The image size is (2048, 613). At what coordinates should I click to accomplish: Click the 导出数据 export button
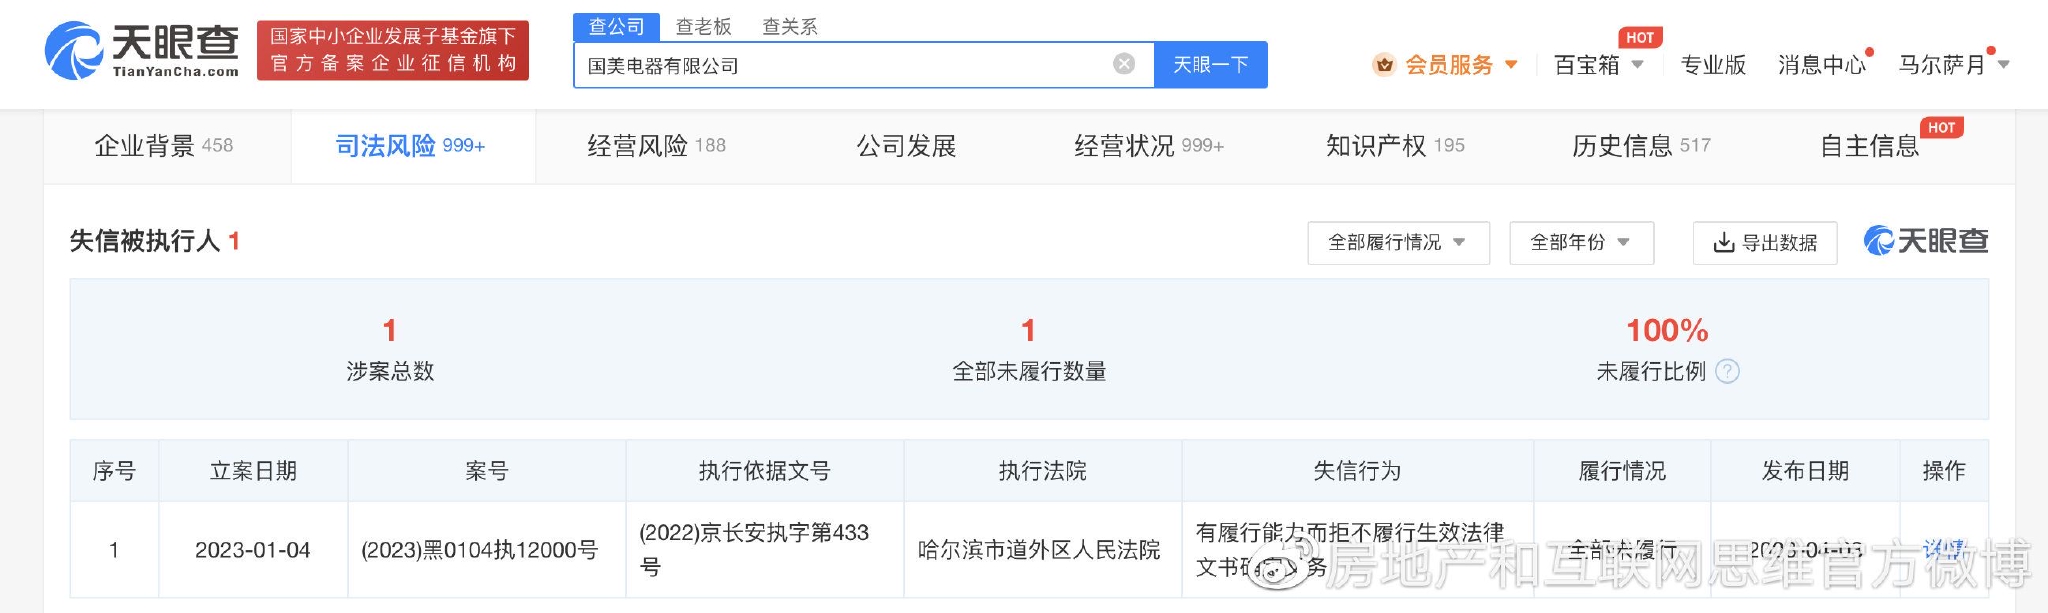[1765, 243]
